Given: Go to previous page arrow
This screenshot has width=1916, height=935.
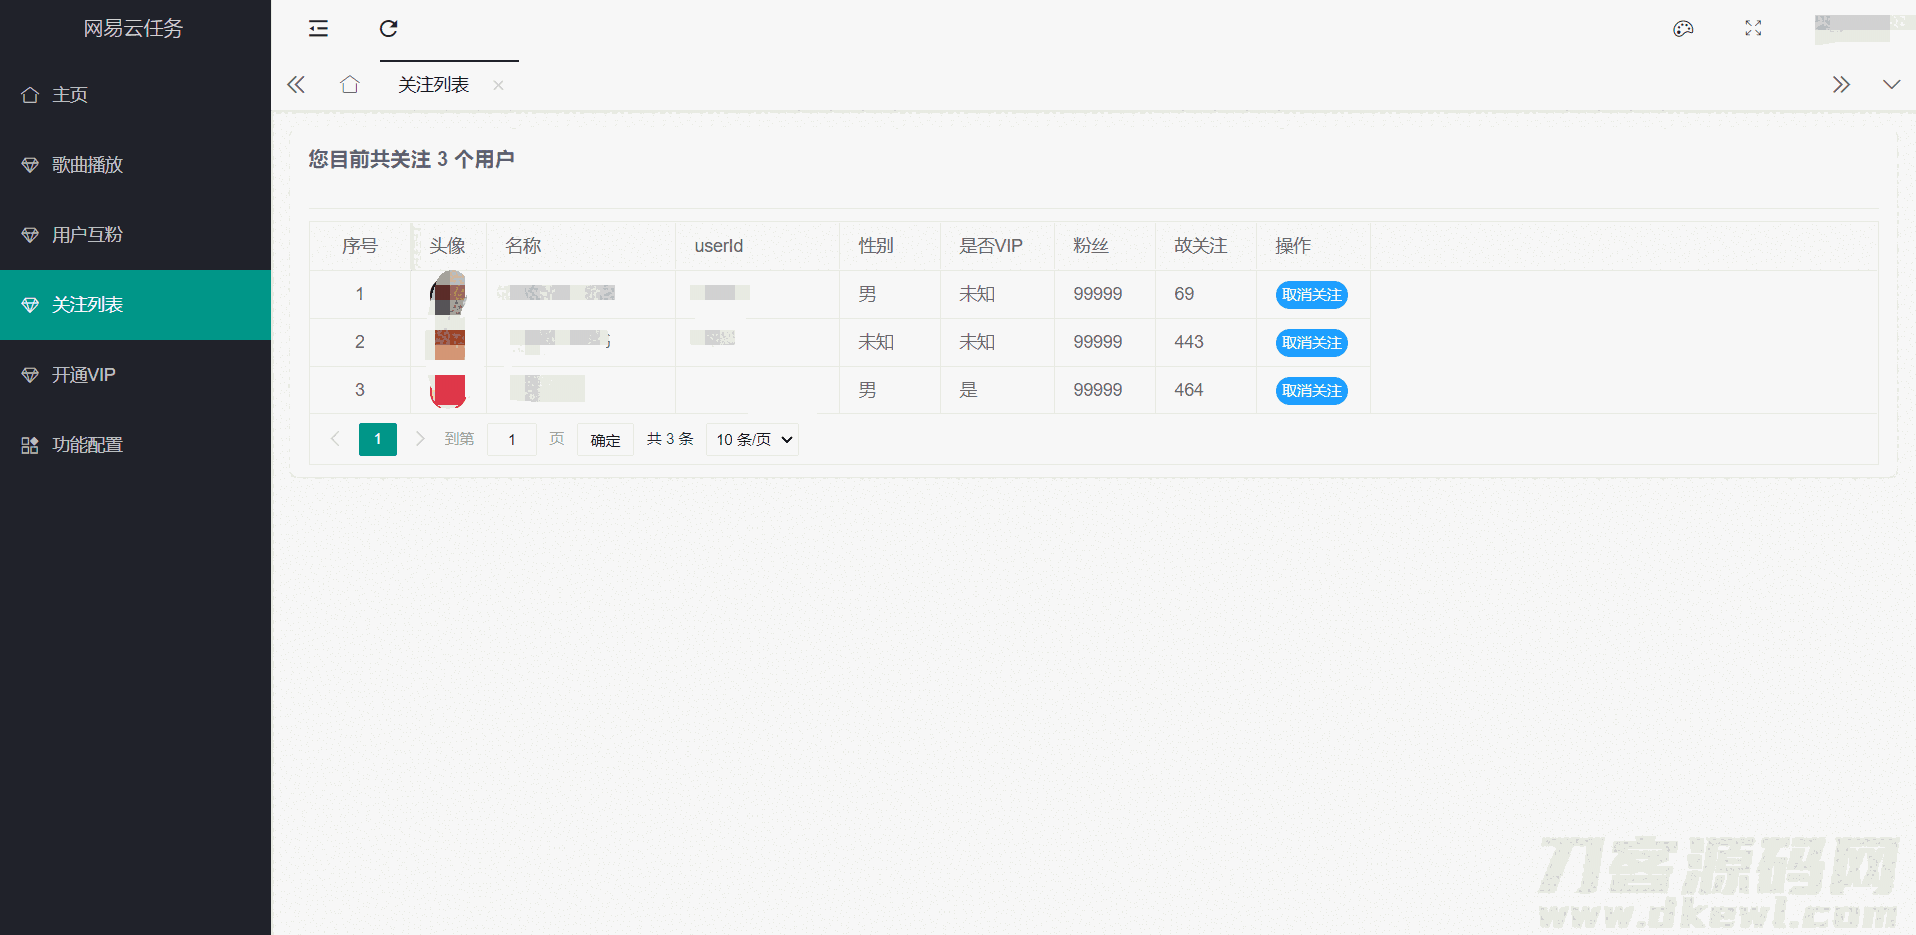Looking at the screenshot, I should [335, 439].
